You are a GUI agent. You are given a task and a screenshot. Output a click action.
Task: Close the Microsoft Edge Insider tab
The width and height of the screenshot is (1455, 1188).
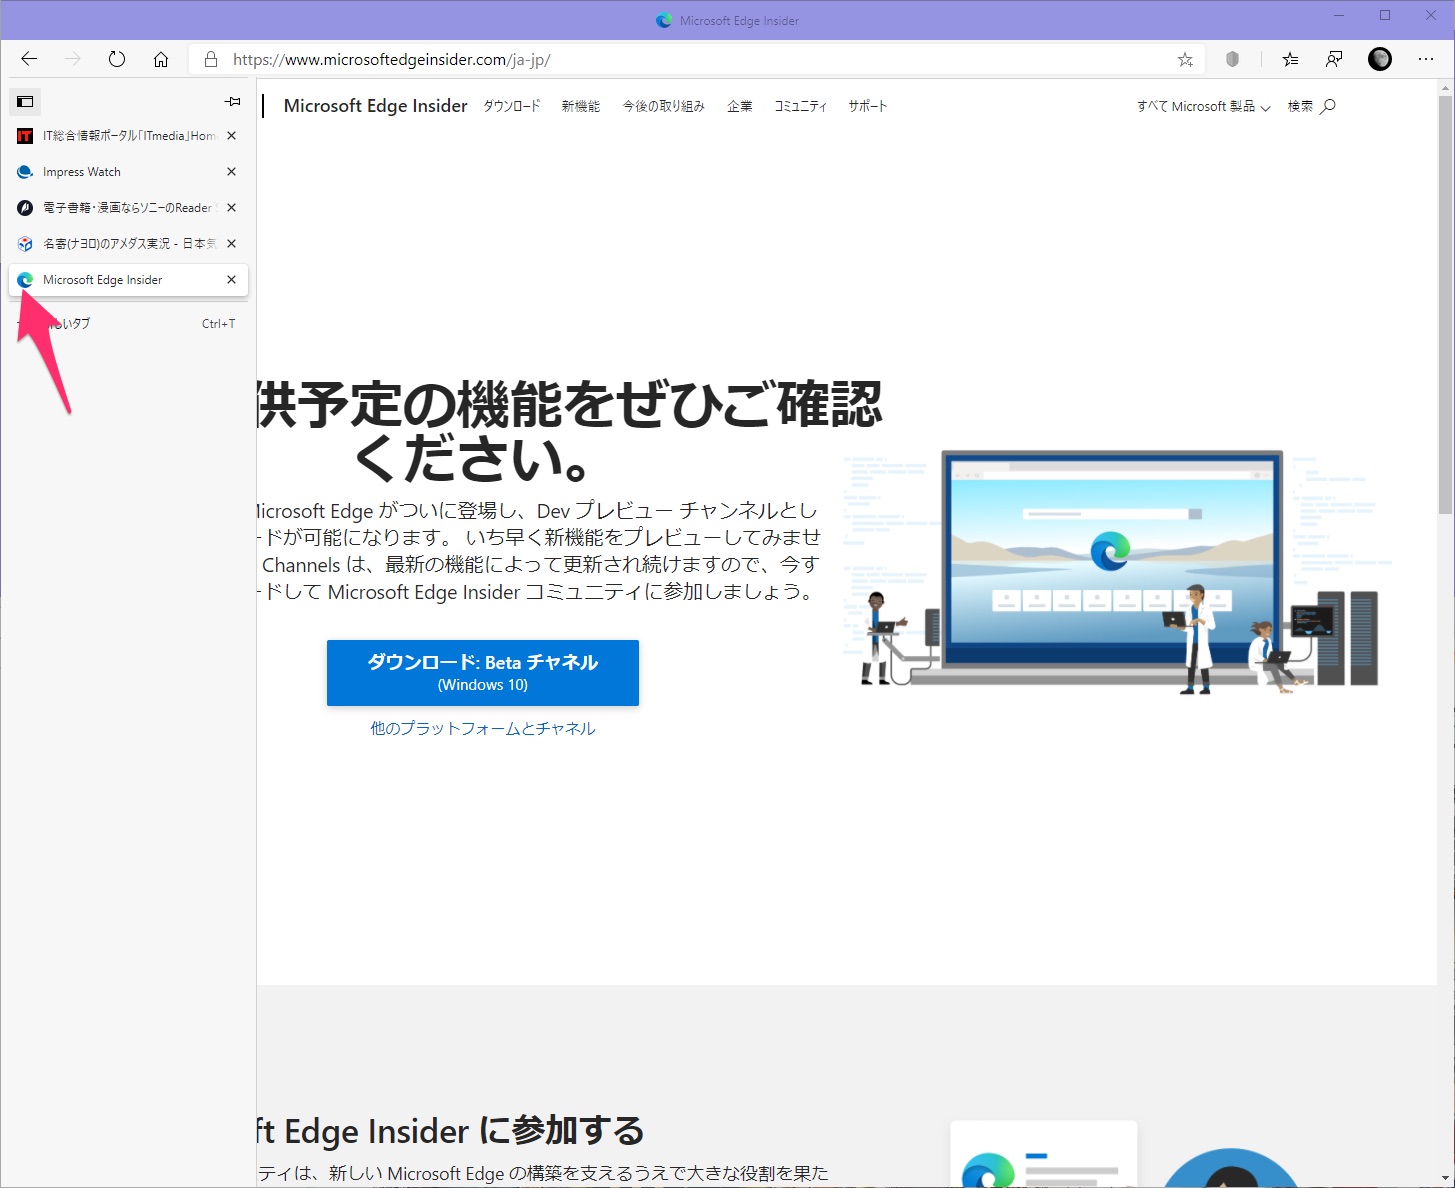point(231,279)
